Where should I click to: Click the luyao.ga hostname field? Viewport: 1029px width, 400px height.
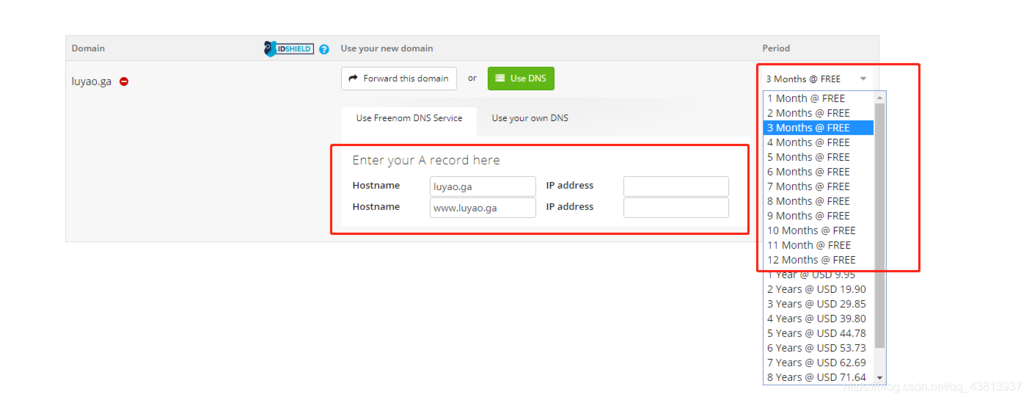point(483,186)
